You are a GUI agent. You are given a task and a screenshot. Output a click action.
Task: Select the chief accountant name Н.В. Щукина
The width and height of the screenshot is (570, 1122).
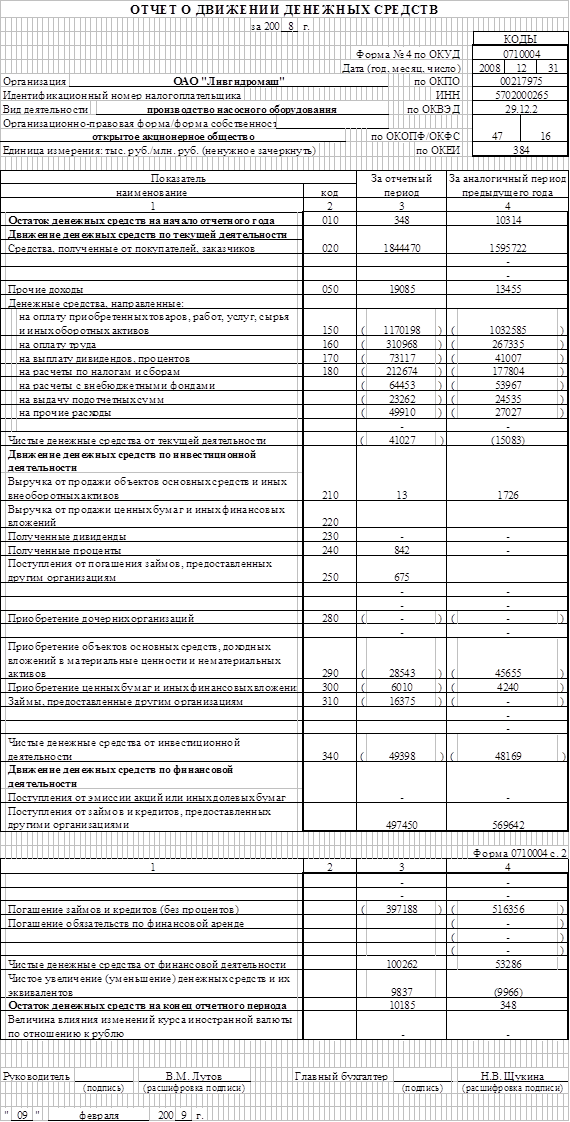(x=512, y=1076)
